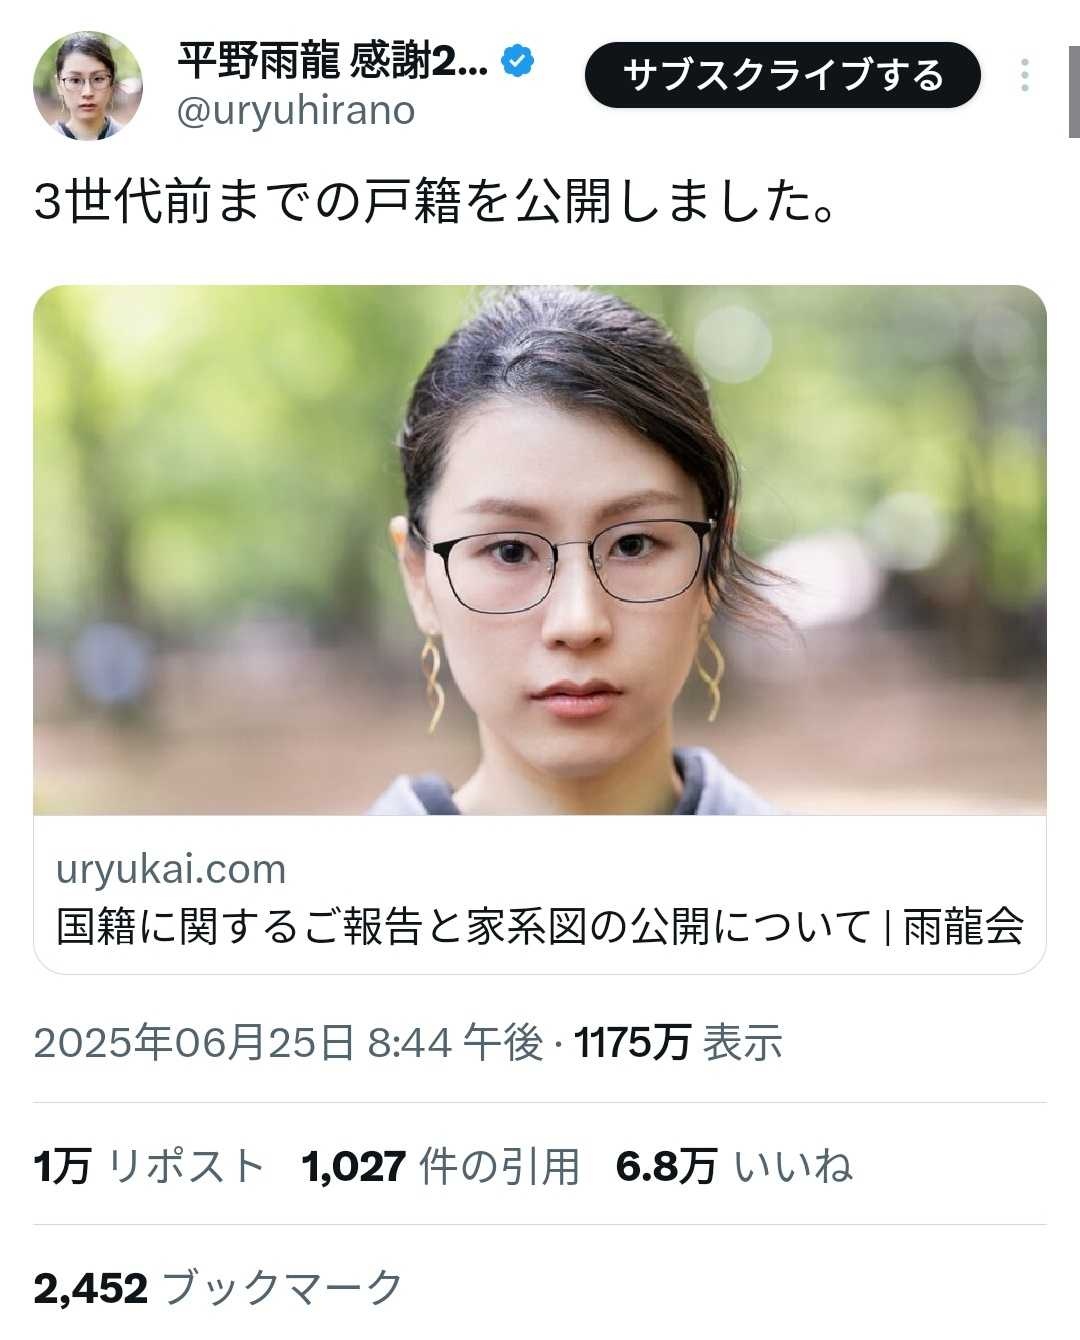This screenshot has width=1080, height=1340.
Task: Click the いいね label text
Action: [794, 1166]
